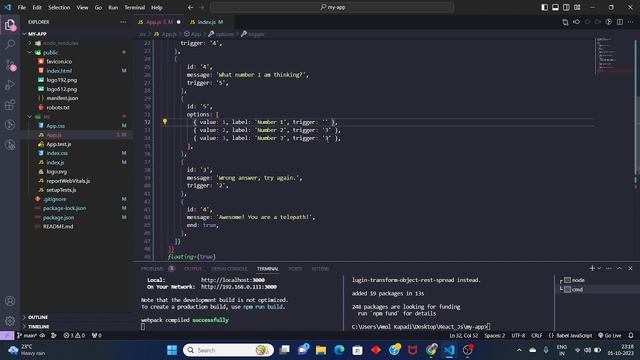This screenshot has width=640, height=360.
Task: Select the node terminal instance
Action: (578, 280)
